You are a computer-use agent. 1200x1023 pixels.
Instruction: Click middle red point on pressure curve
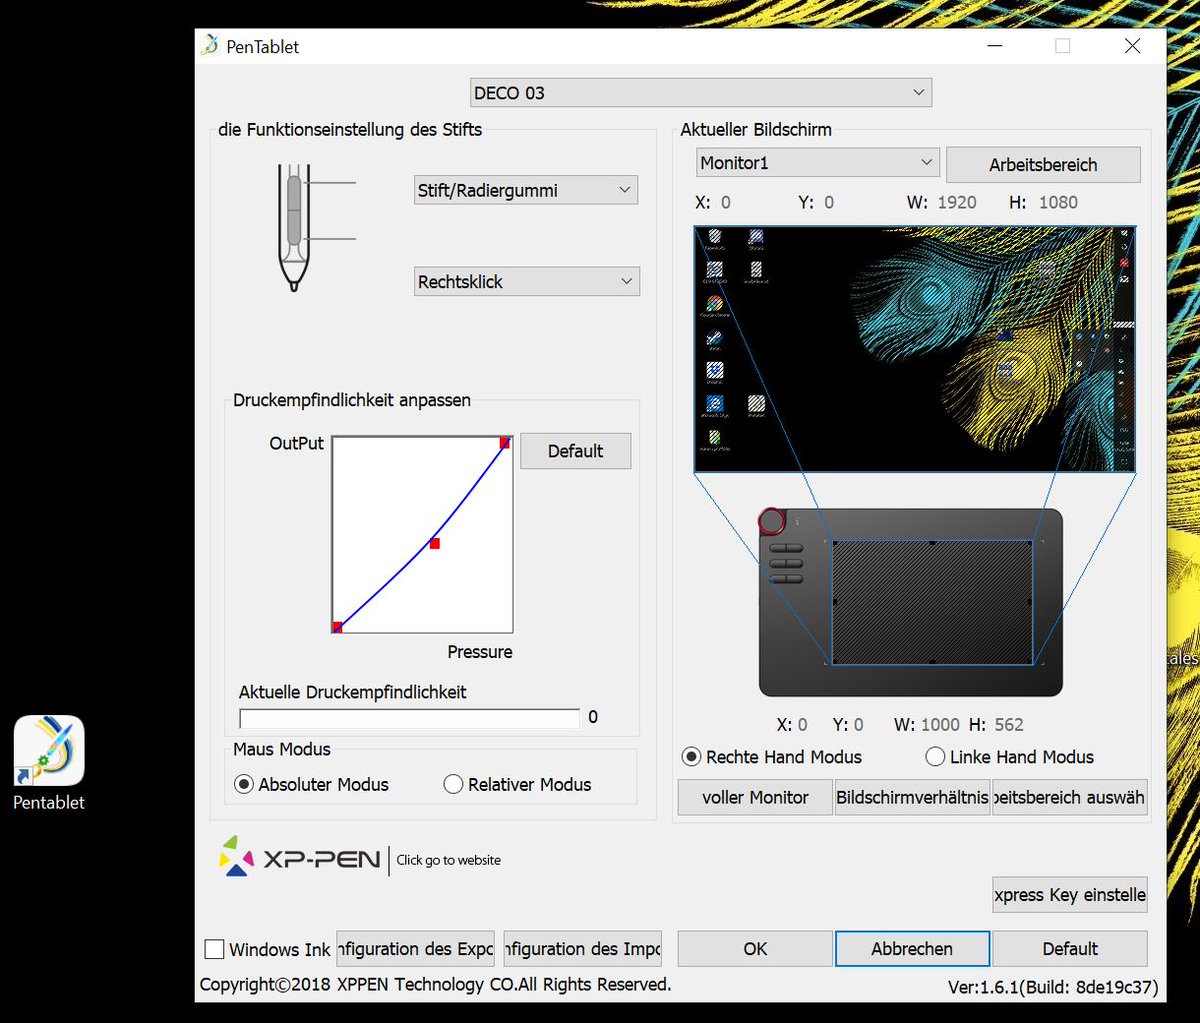[x=434, y=543]
